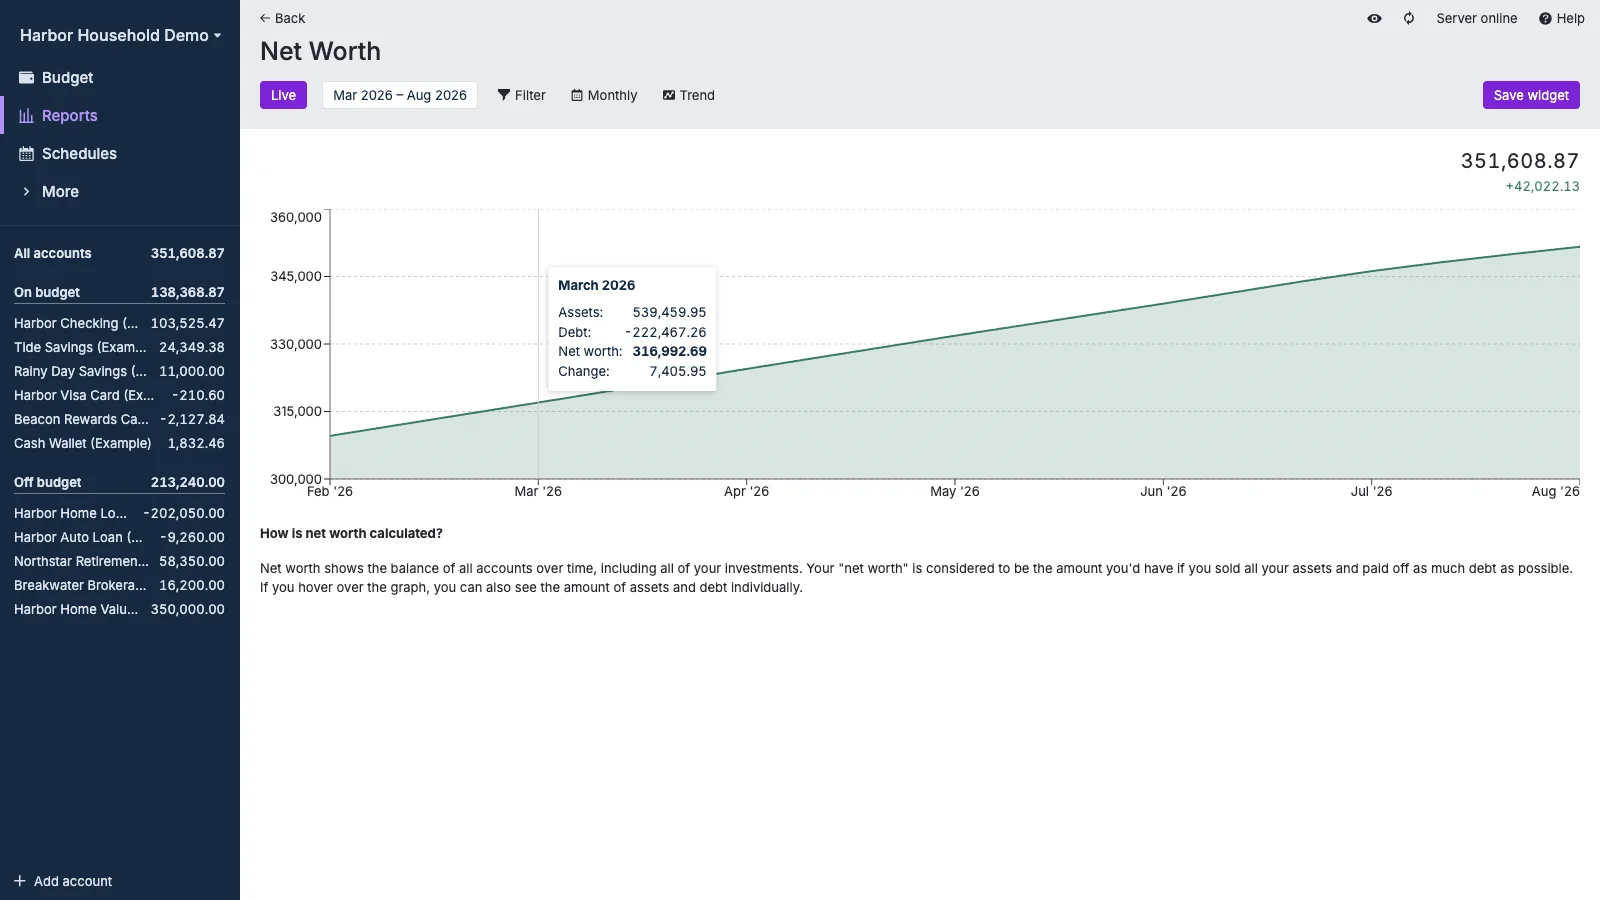Click the Jul '26 point on graph
The height and width of the screenshot is (900, 1600).
[x=1371, y=271]
